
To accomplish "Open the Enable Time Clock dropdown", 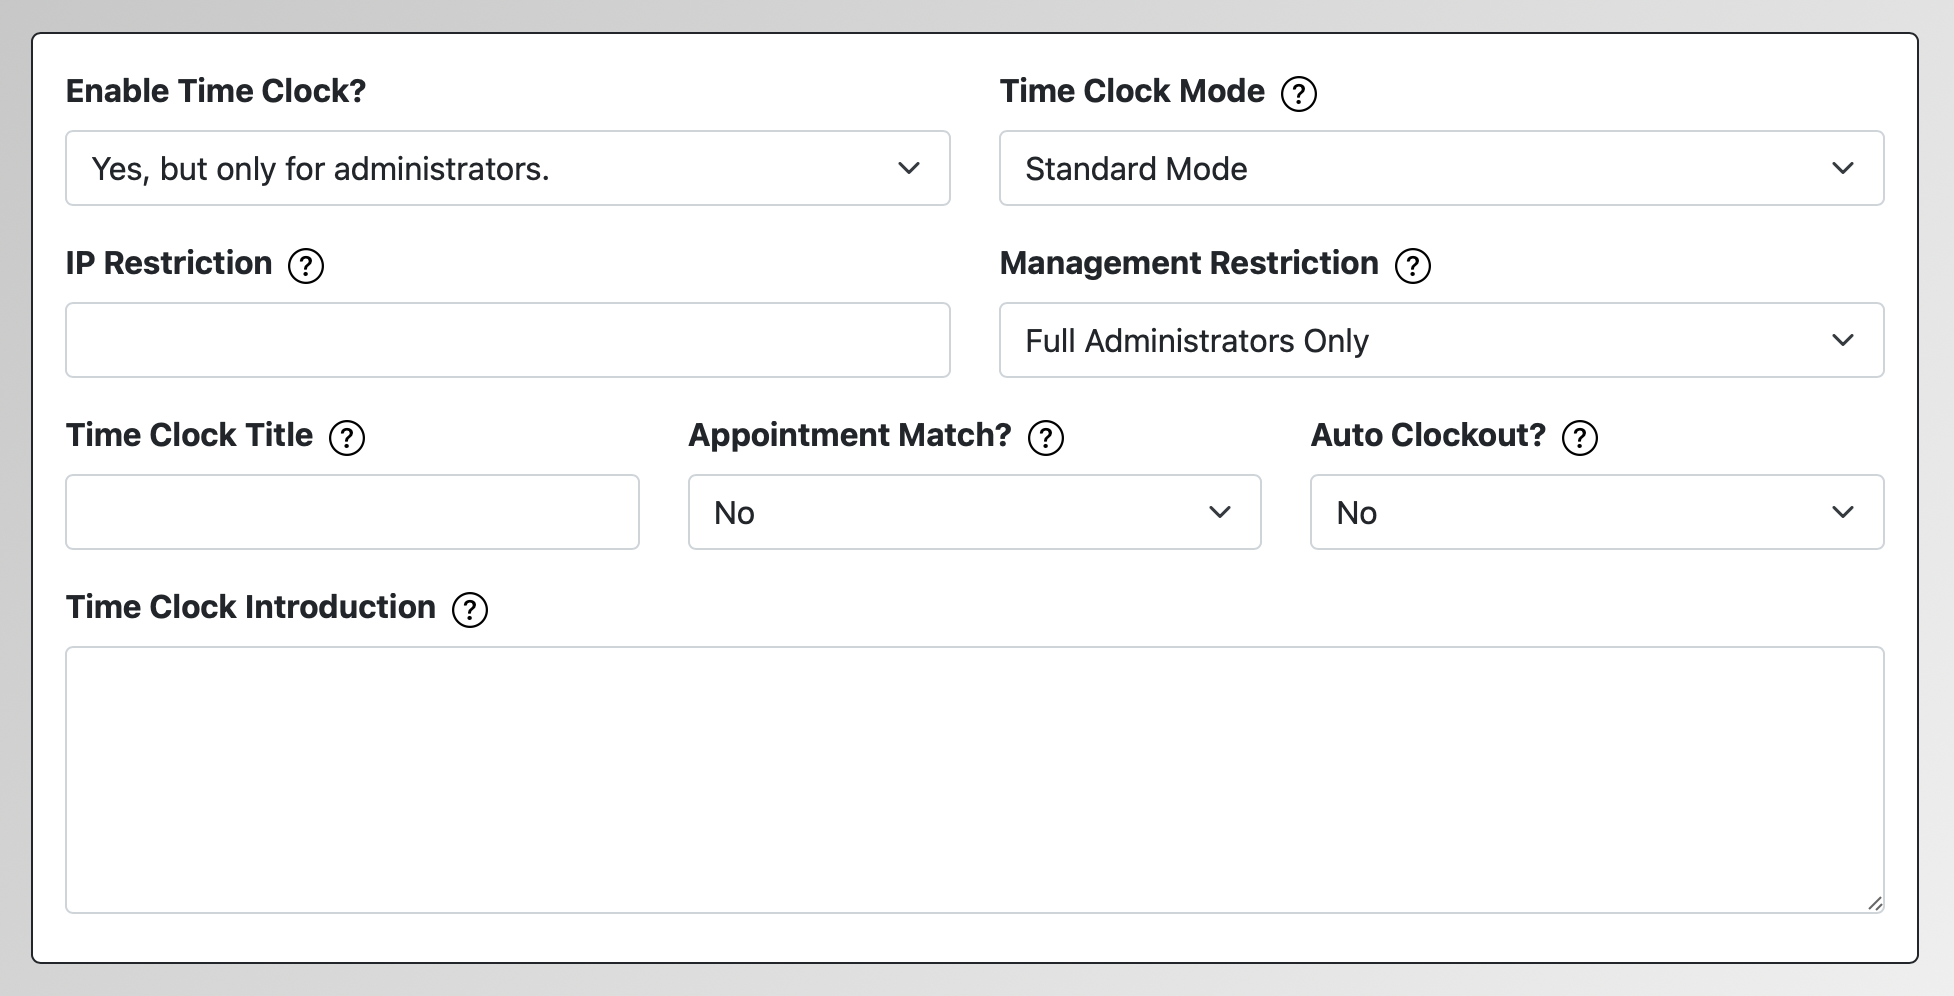I will coord(507,168).
